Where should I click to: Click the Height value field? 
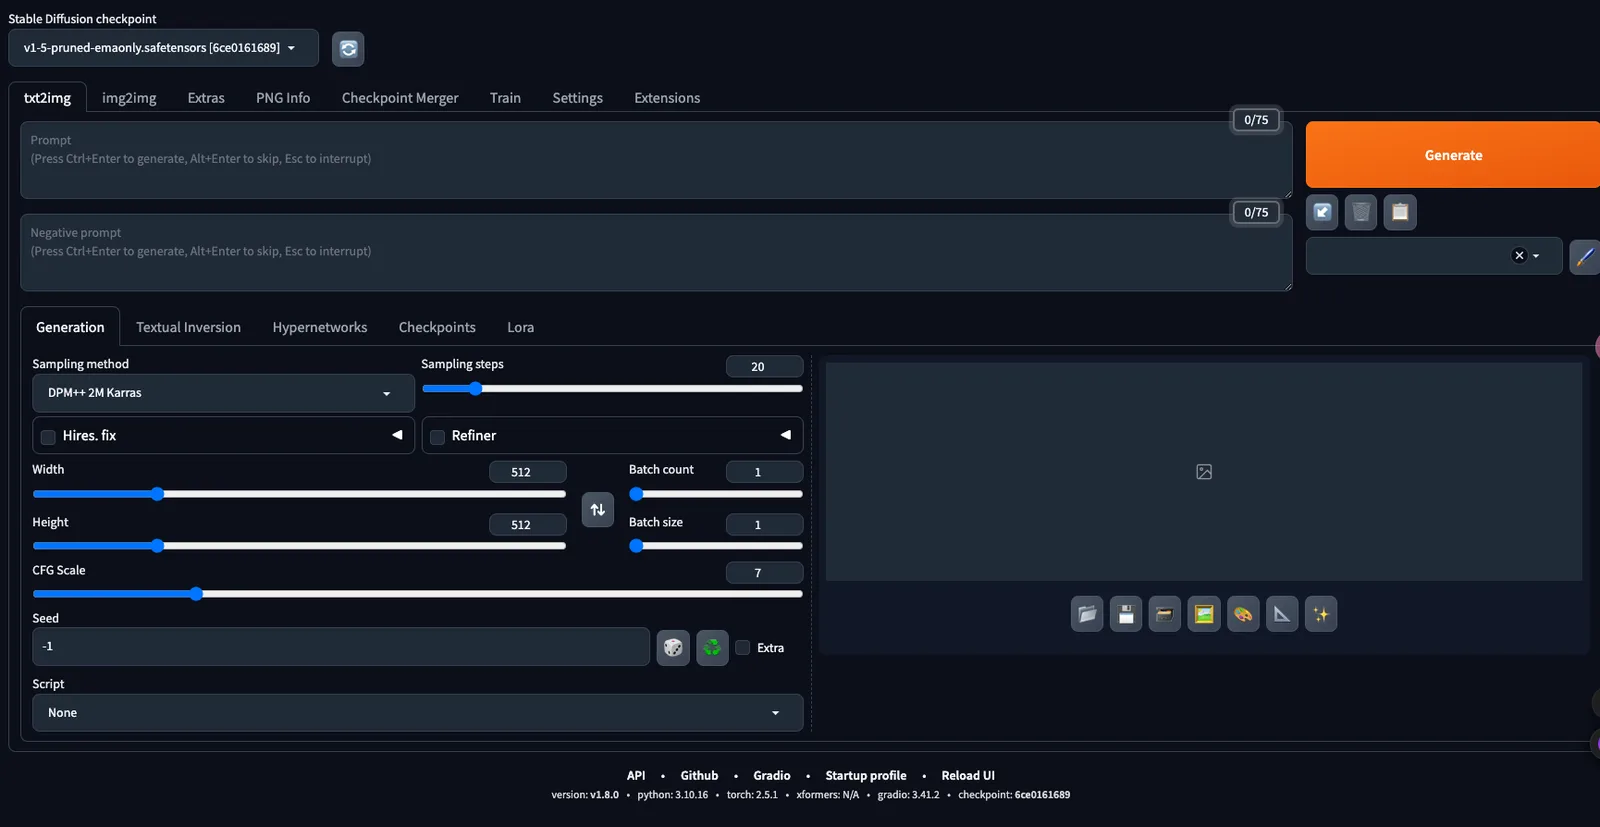coord(527,524)
